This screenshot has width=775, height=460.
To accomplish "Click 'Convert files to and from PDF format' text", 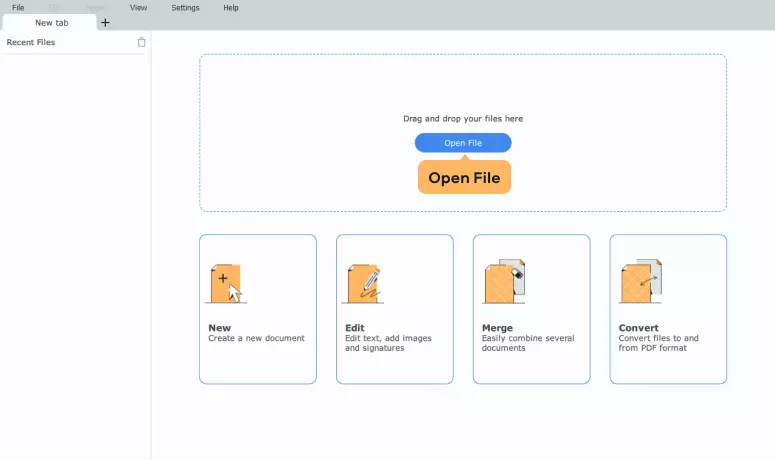I will (x=658, y=343).
